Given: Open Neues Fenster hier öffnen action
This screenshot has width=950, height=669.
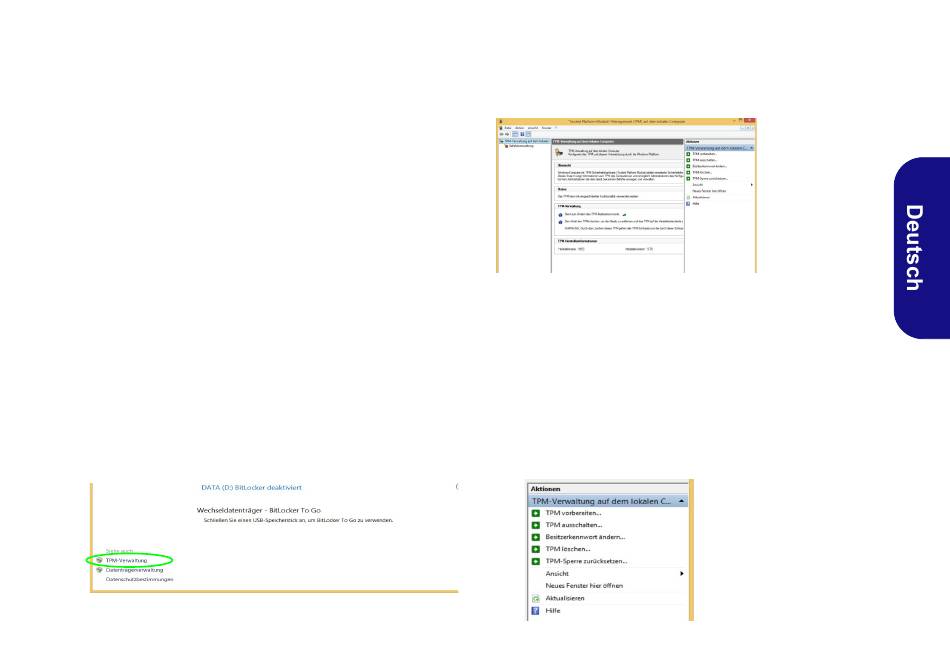Looking at the screenshot, I should pyautogui.click(x=584, y=586).
